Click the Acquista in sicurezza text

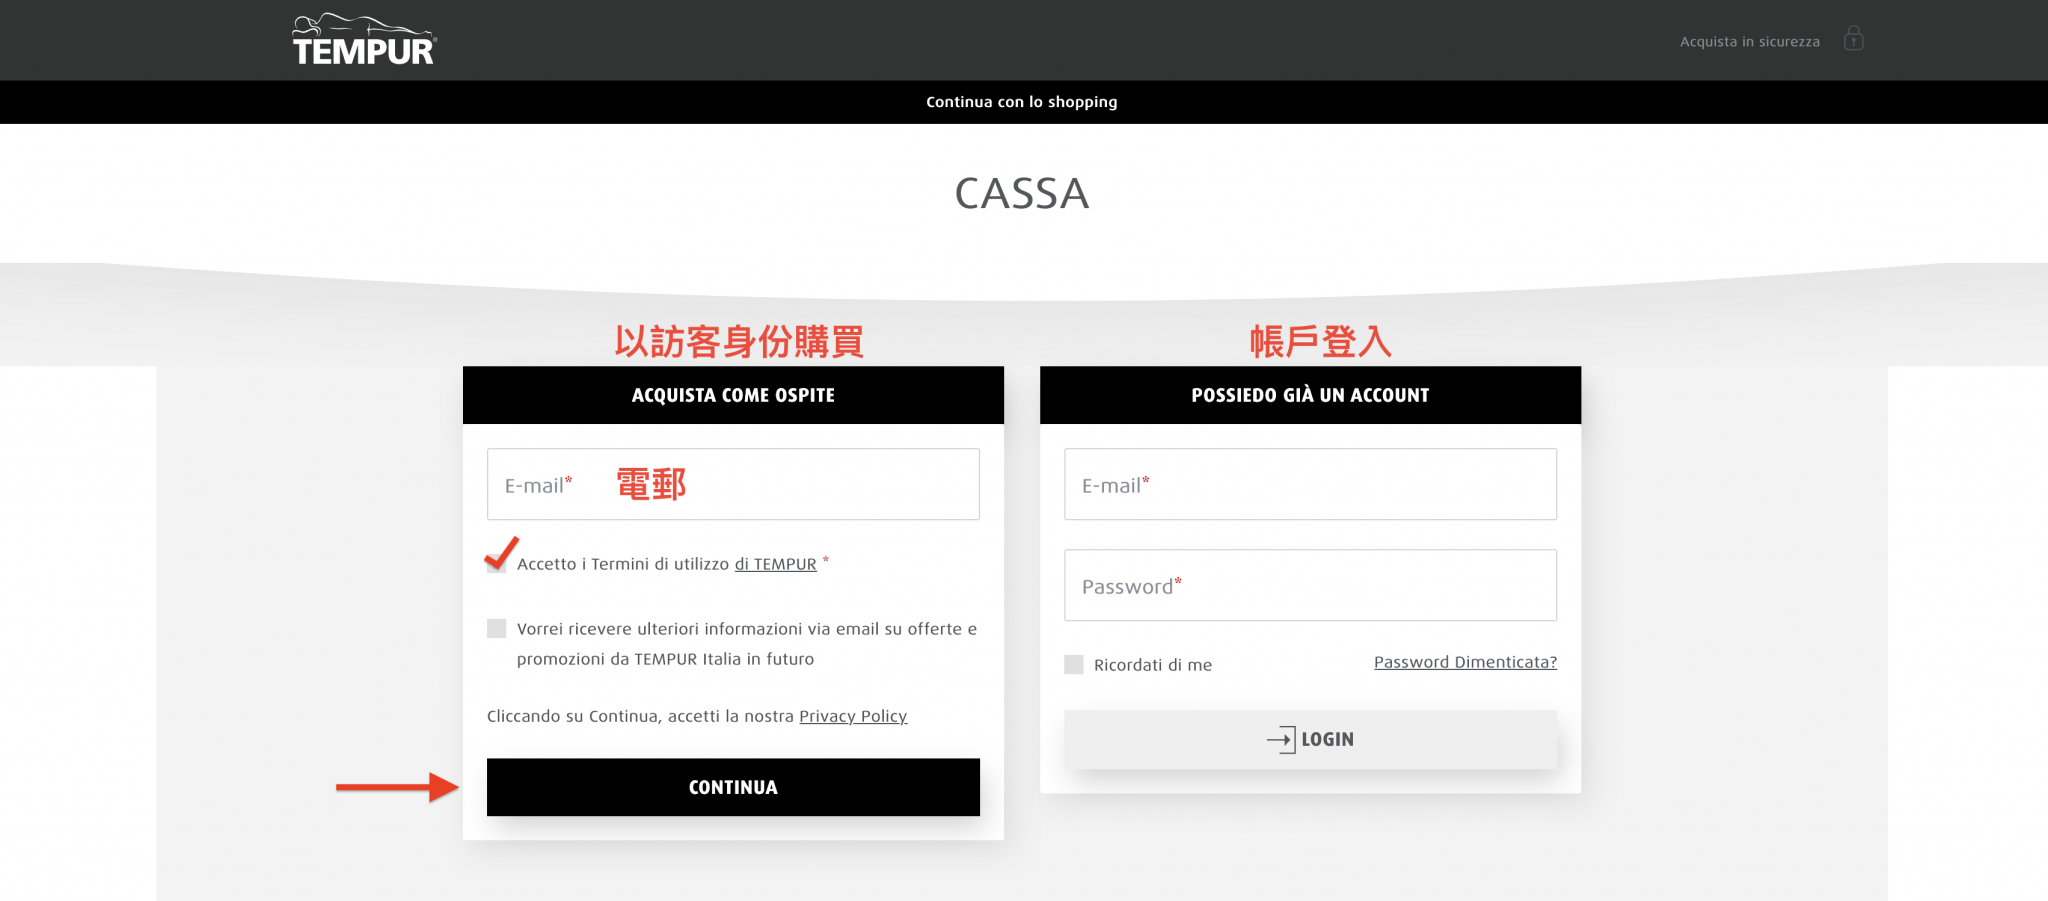pyautogui.click(x=1750, y=41)
